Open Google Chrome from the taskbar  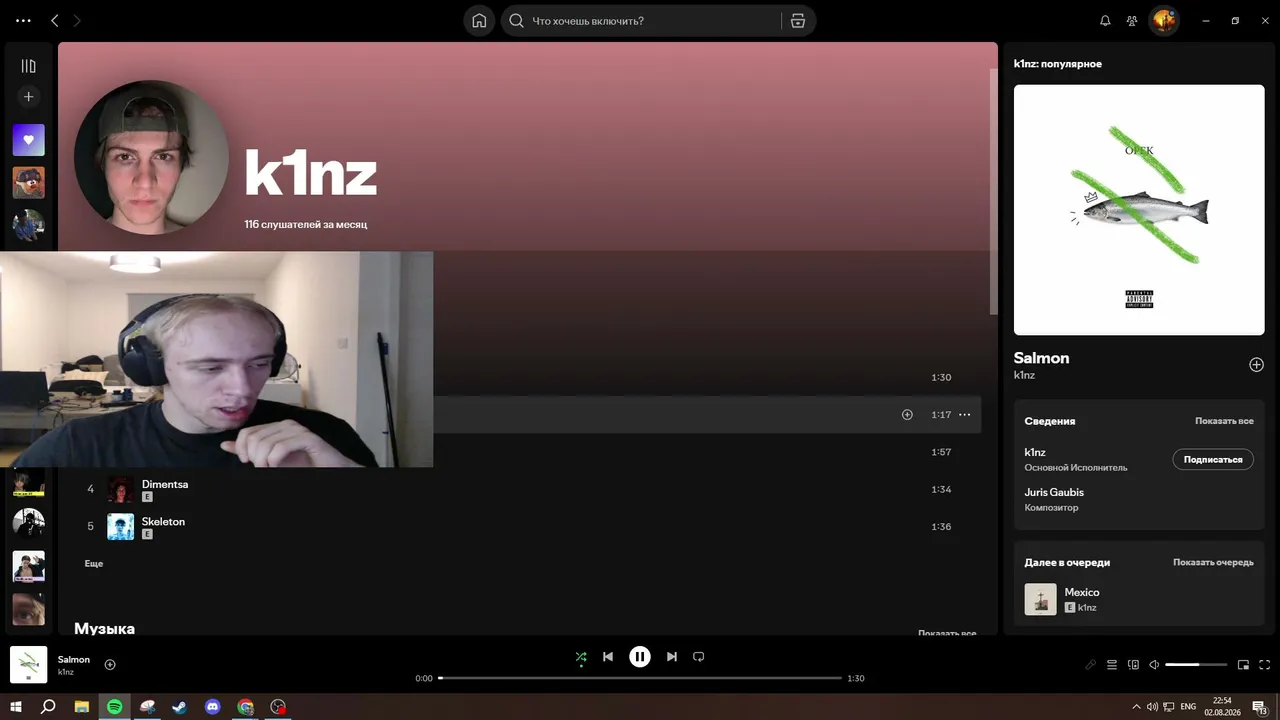click(245, 707)
